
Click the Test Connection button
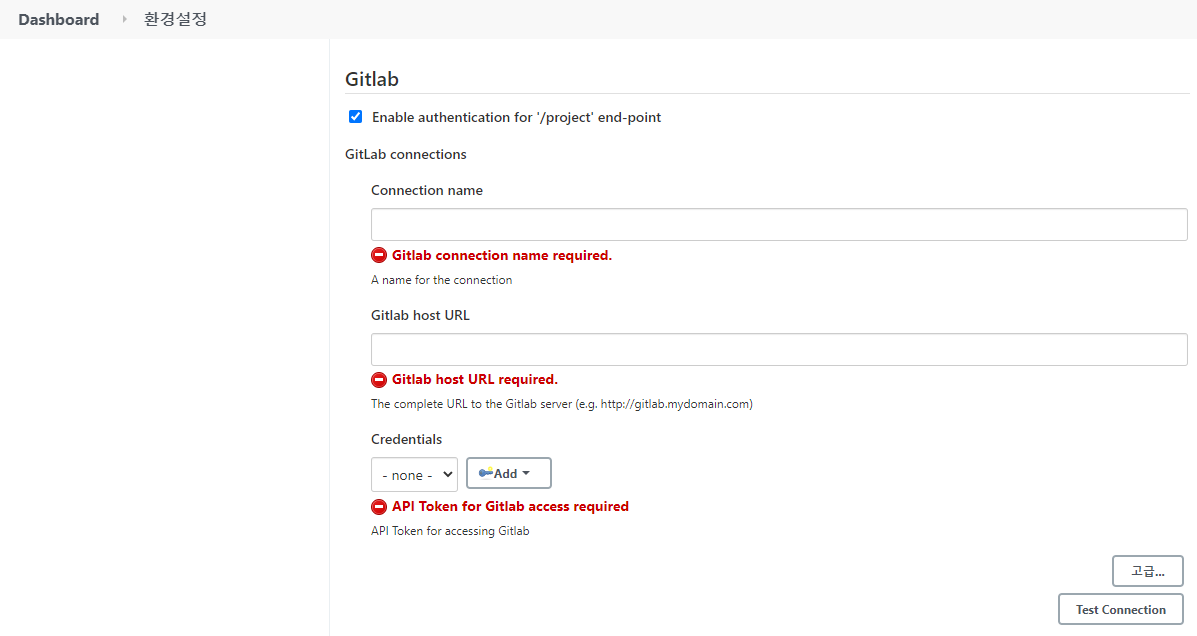click(x=1121, y=609)
